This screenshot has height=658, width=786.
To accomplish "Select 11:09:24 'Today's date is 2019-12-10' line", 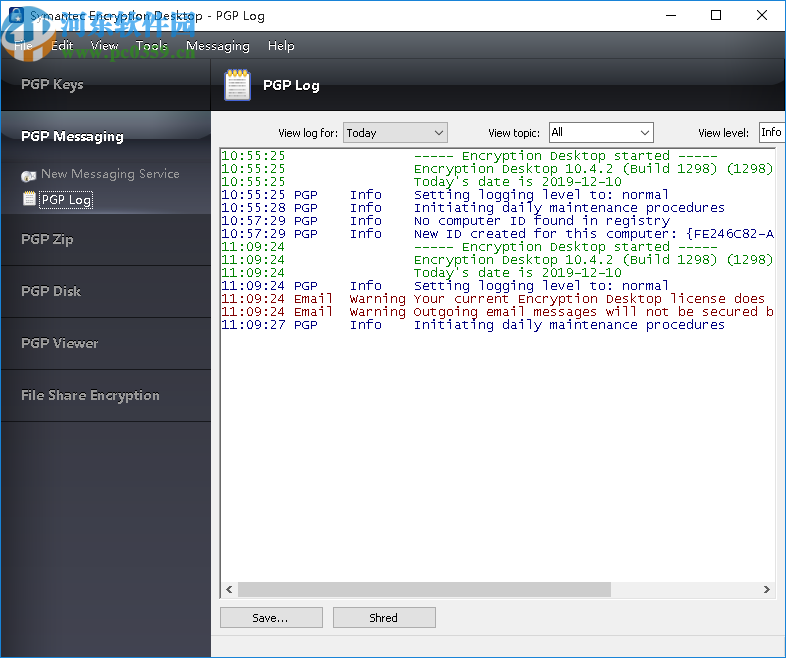I will point(498,273).
